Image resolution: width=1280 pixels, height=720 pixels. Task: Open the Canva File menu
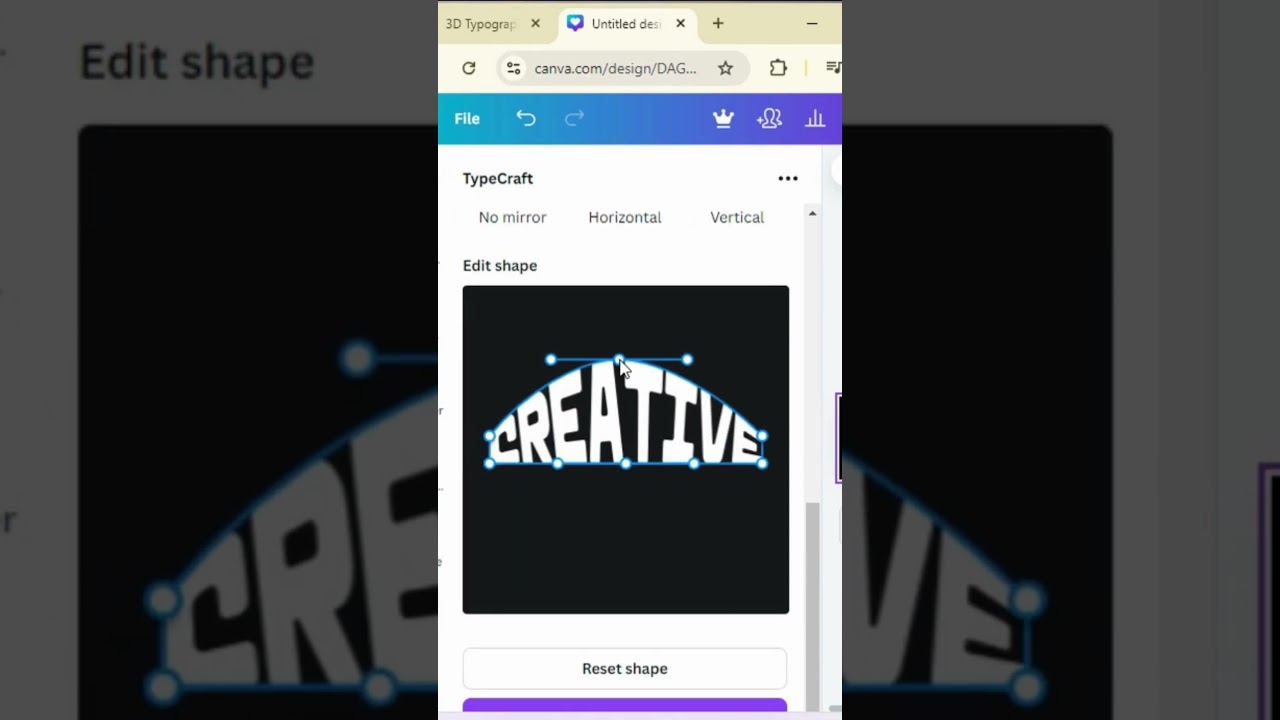pos(467,119)
